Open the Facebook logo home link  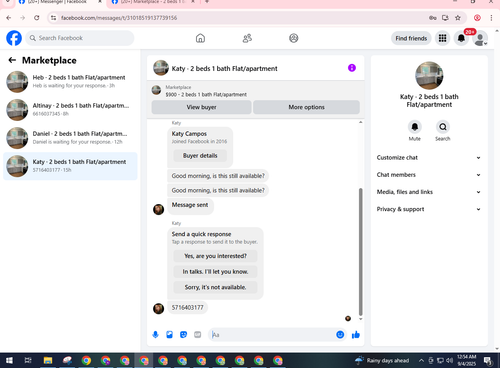(x=14, y=38)
